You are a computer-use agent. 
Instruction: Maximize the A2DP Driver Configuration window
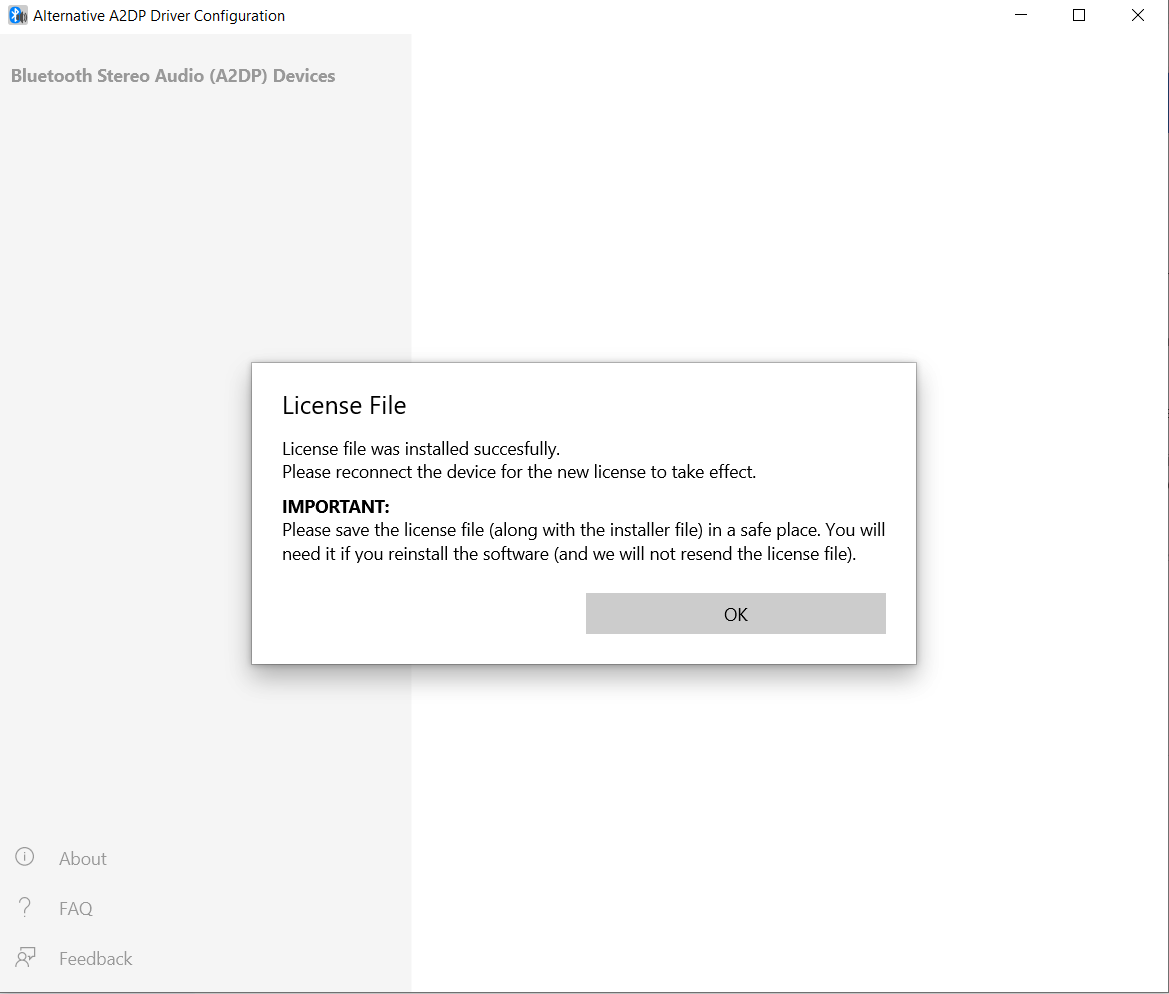coord(1079,15)
